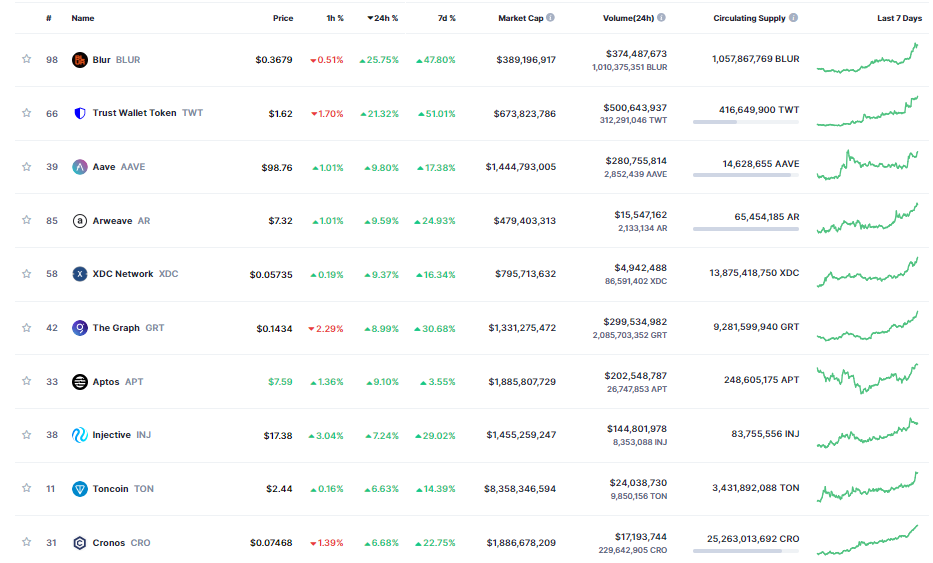The width and height of the screenshot is (933, 563).
Task: Click the Injective coin logo
Action: [x=80, y=435]
